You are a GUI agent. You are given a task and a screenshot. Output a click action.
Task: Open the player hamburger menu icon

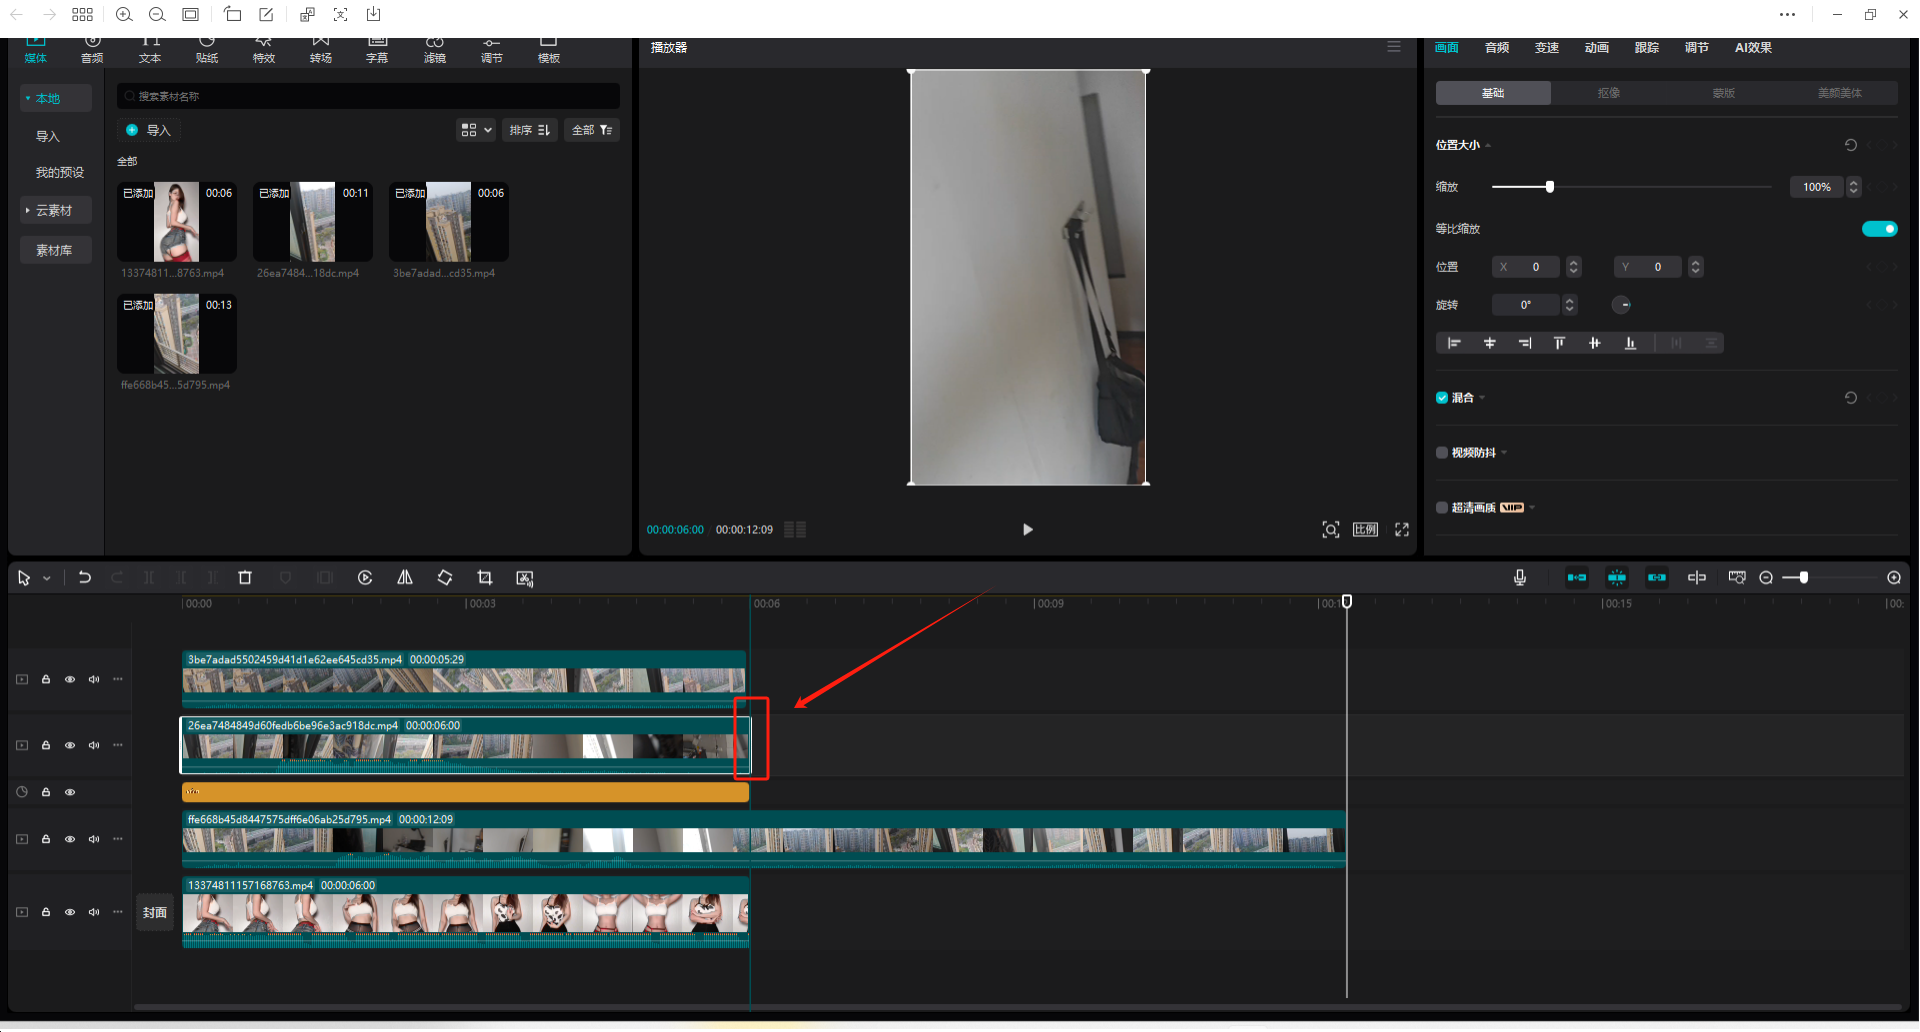pos(1394,47)
